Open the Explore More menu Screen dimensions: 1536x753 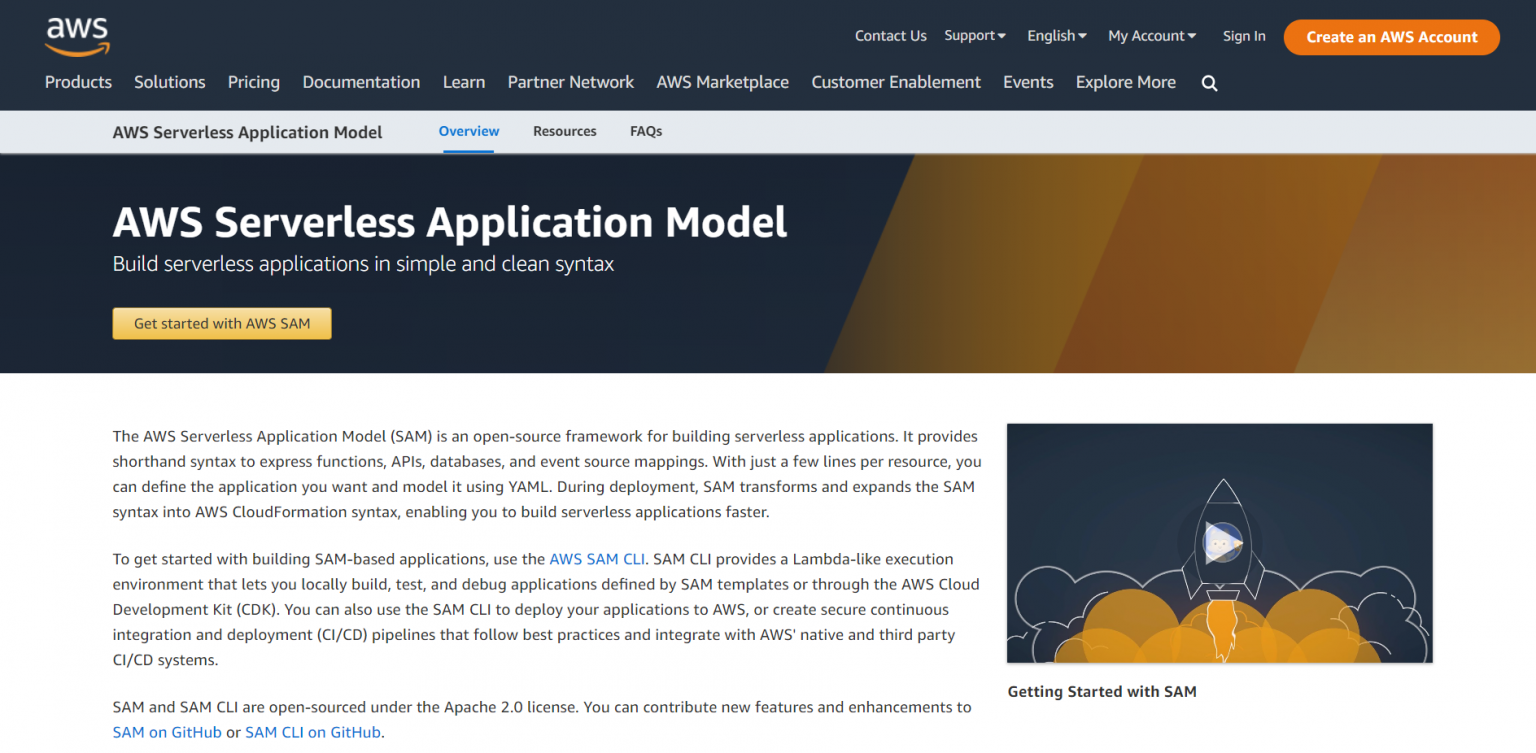(1125, 82)
